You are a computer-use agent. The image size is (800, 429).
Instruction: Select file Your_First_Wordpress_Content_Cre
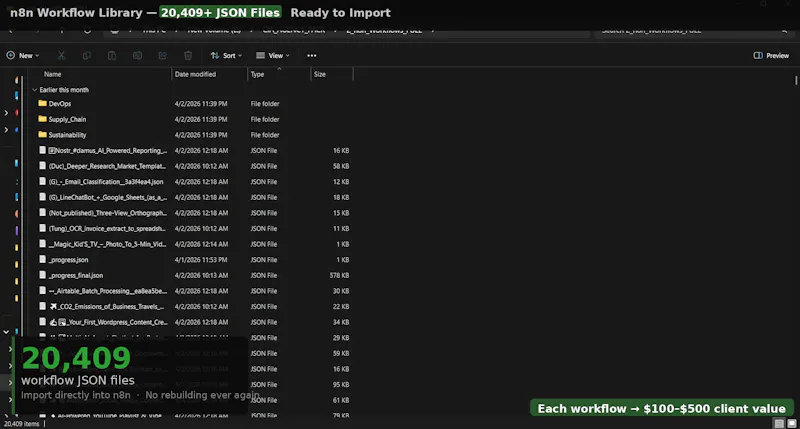[108, 322]
